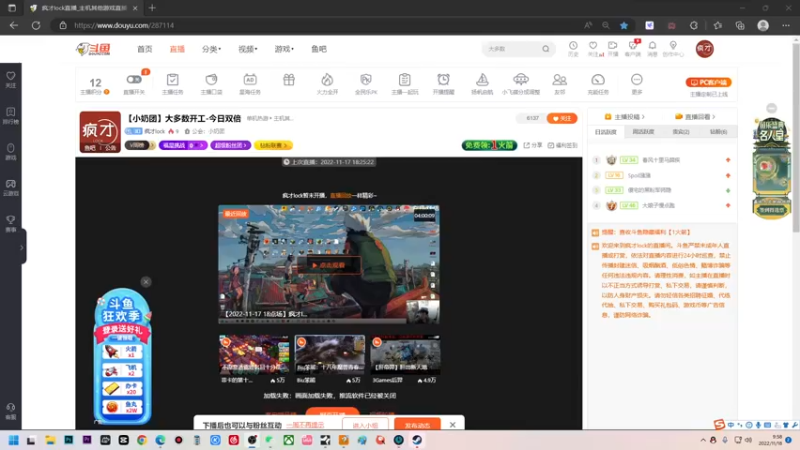Open the creator center lightbulb icon
The width and height of the screenshot is (800, 450).
coord(673,46)
